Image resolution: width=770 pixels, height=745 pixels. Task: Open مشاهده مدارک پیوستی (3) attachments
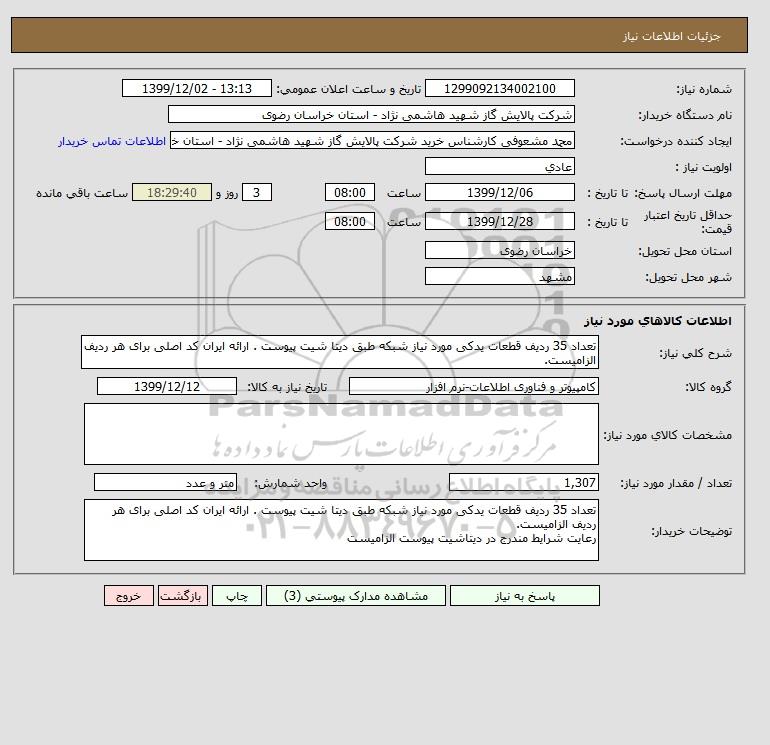(356, 596)
